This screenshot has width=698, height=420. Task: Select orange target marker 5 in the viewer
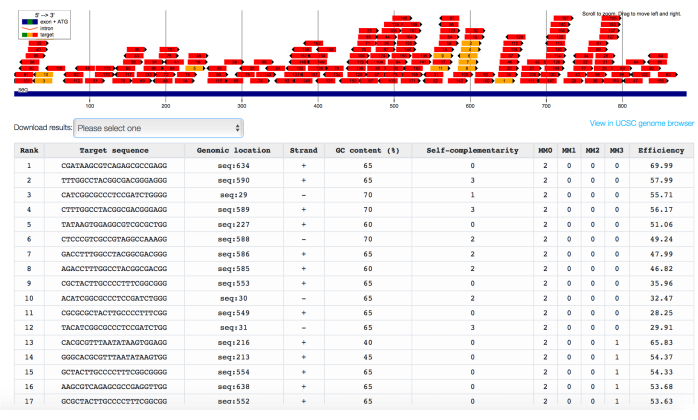[x=194, y=68]
